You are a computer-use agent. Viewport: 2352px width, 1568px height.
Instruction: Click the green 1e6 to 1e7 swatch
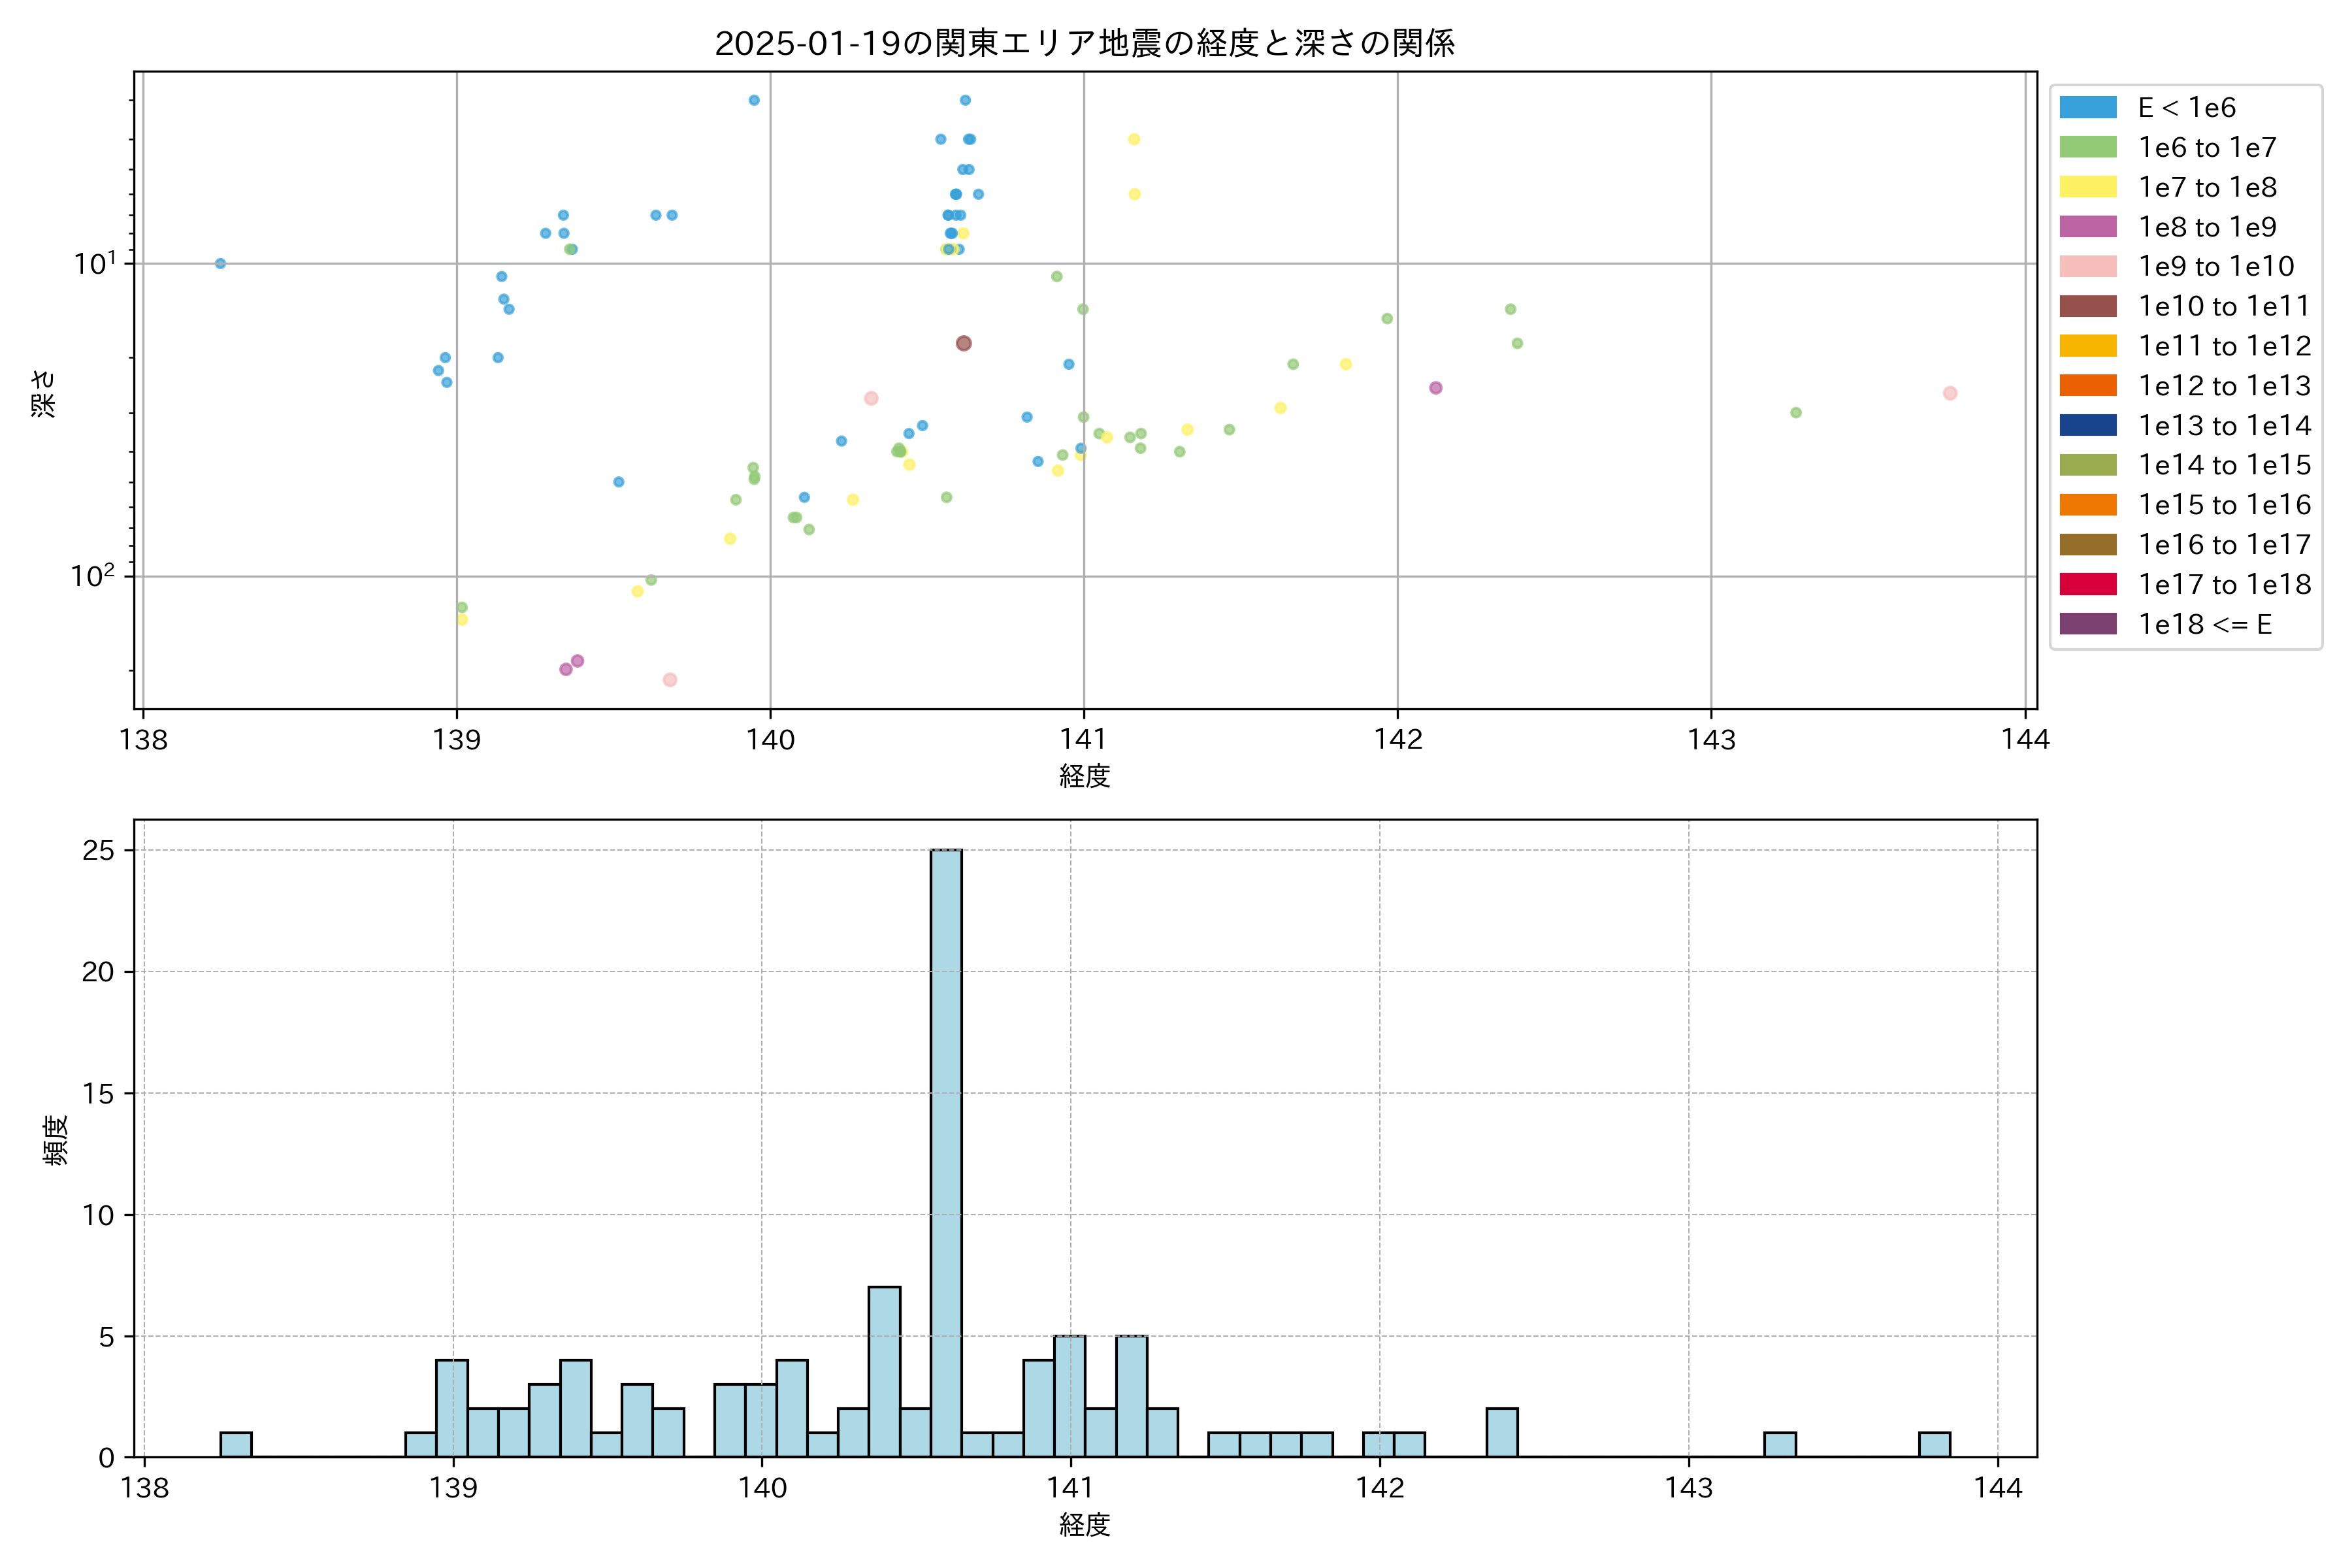pos(2088,147)
